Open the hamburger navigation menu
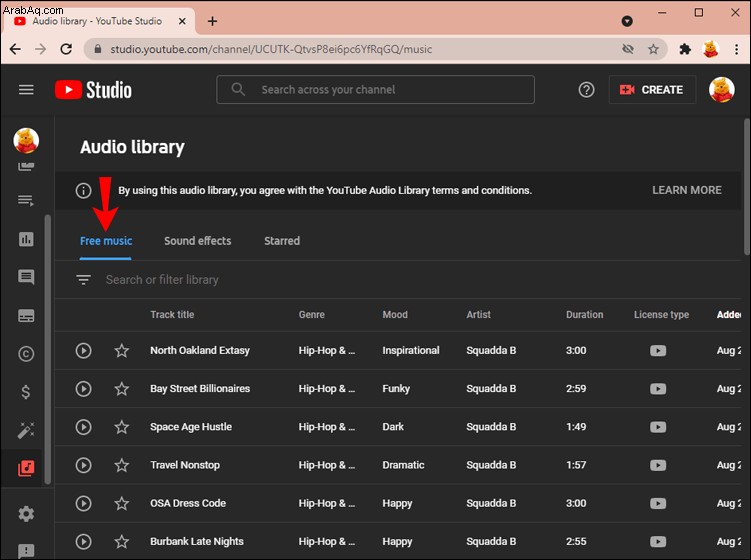751x560 pixels. point(26,90)
